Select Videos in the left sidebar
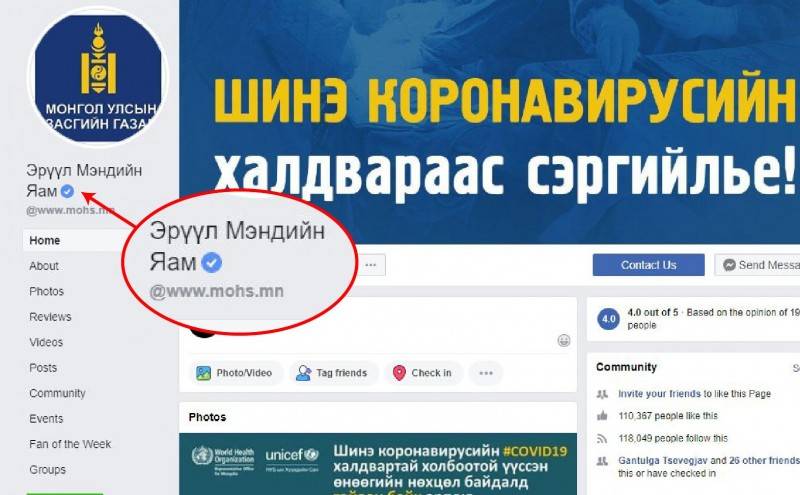 click(46, 342)
